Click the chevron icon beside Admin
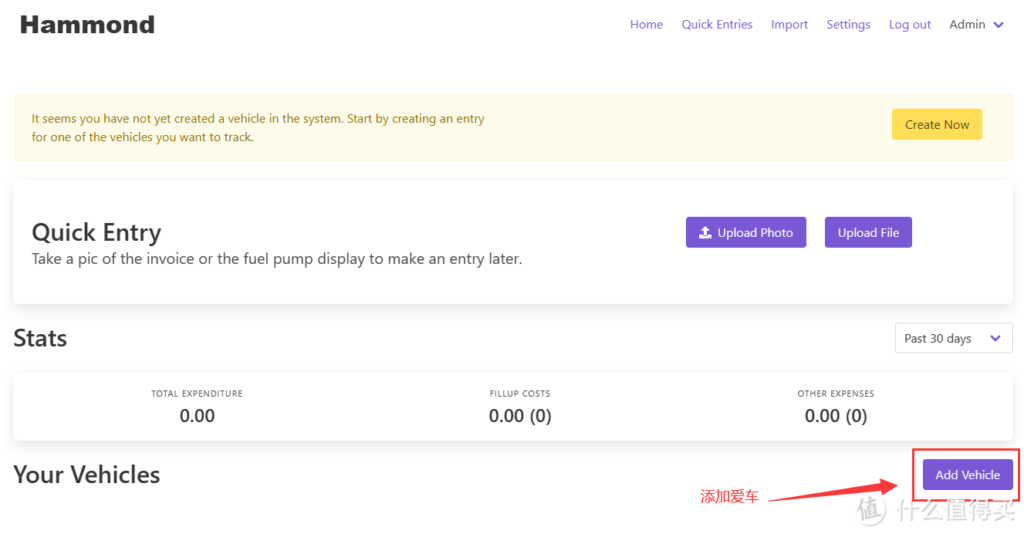The height and width of the screenshot is (534, 1024). click(998, 25)
